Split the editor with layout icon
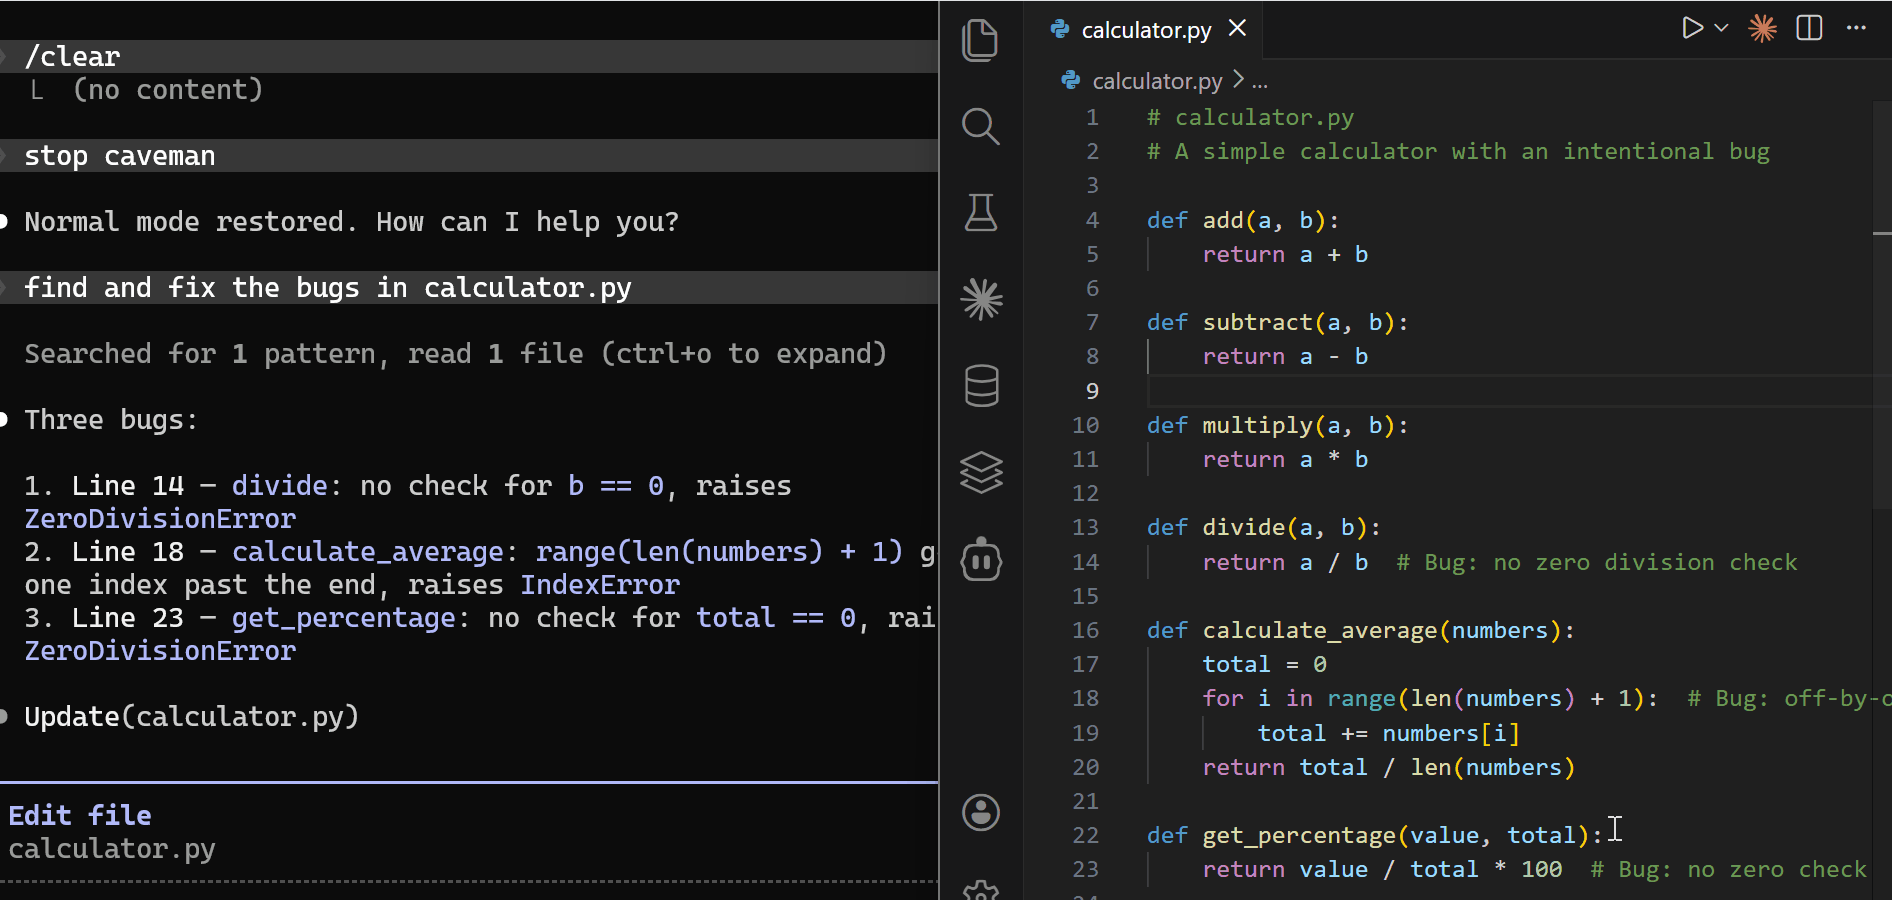Viewport: 1892px width, 900px height. [x=1809, y=28]
